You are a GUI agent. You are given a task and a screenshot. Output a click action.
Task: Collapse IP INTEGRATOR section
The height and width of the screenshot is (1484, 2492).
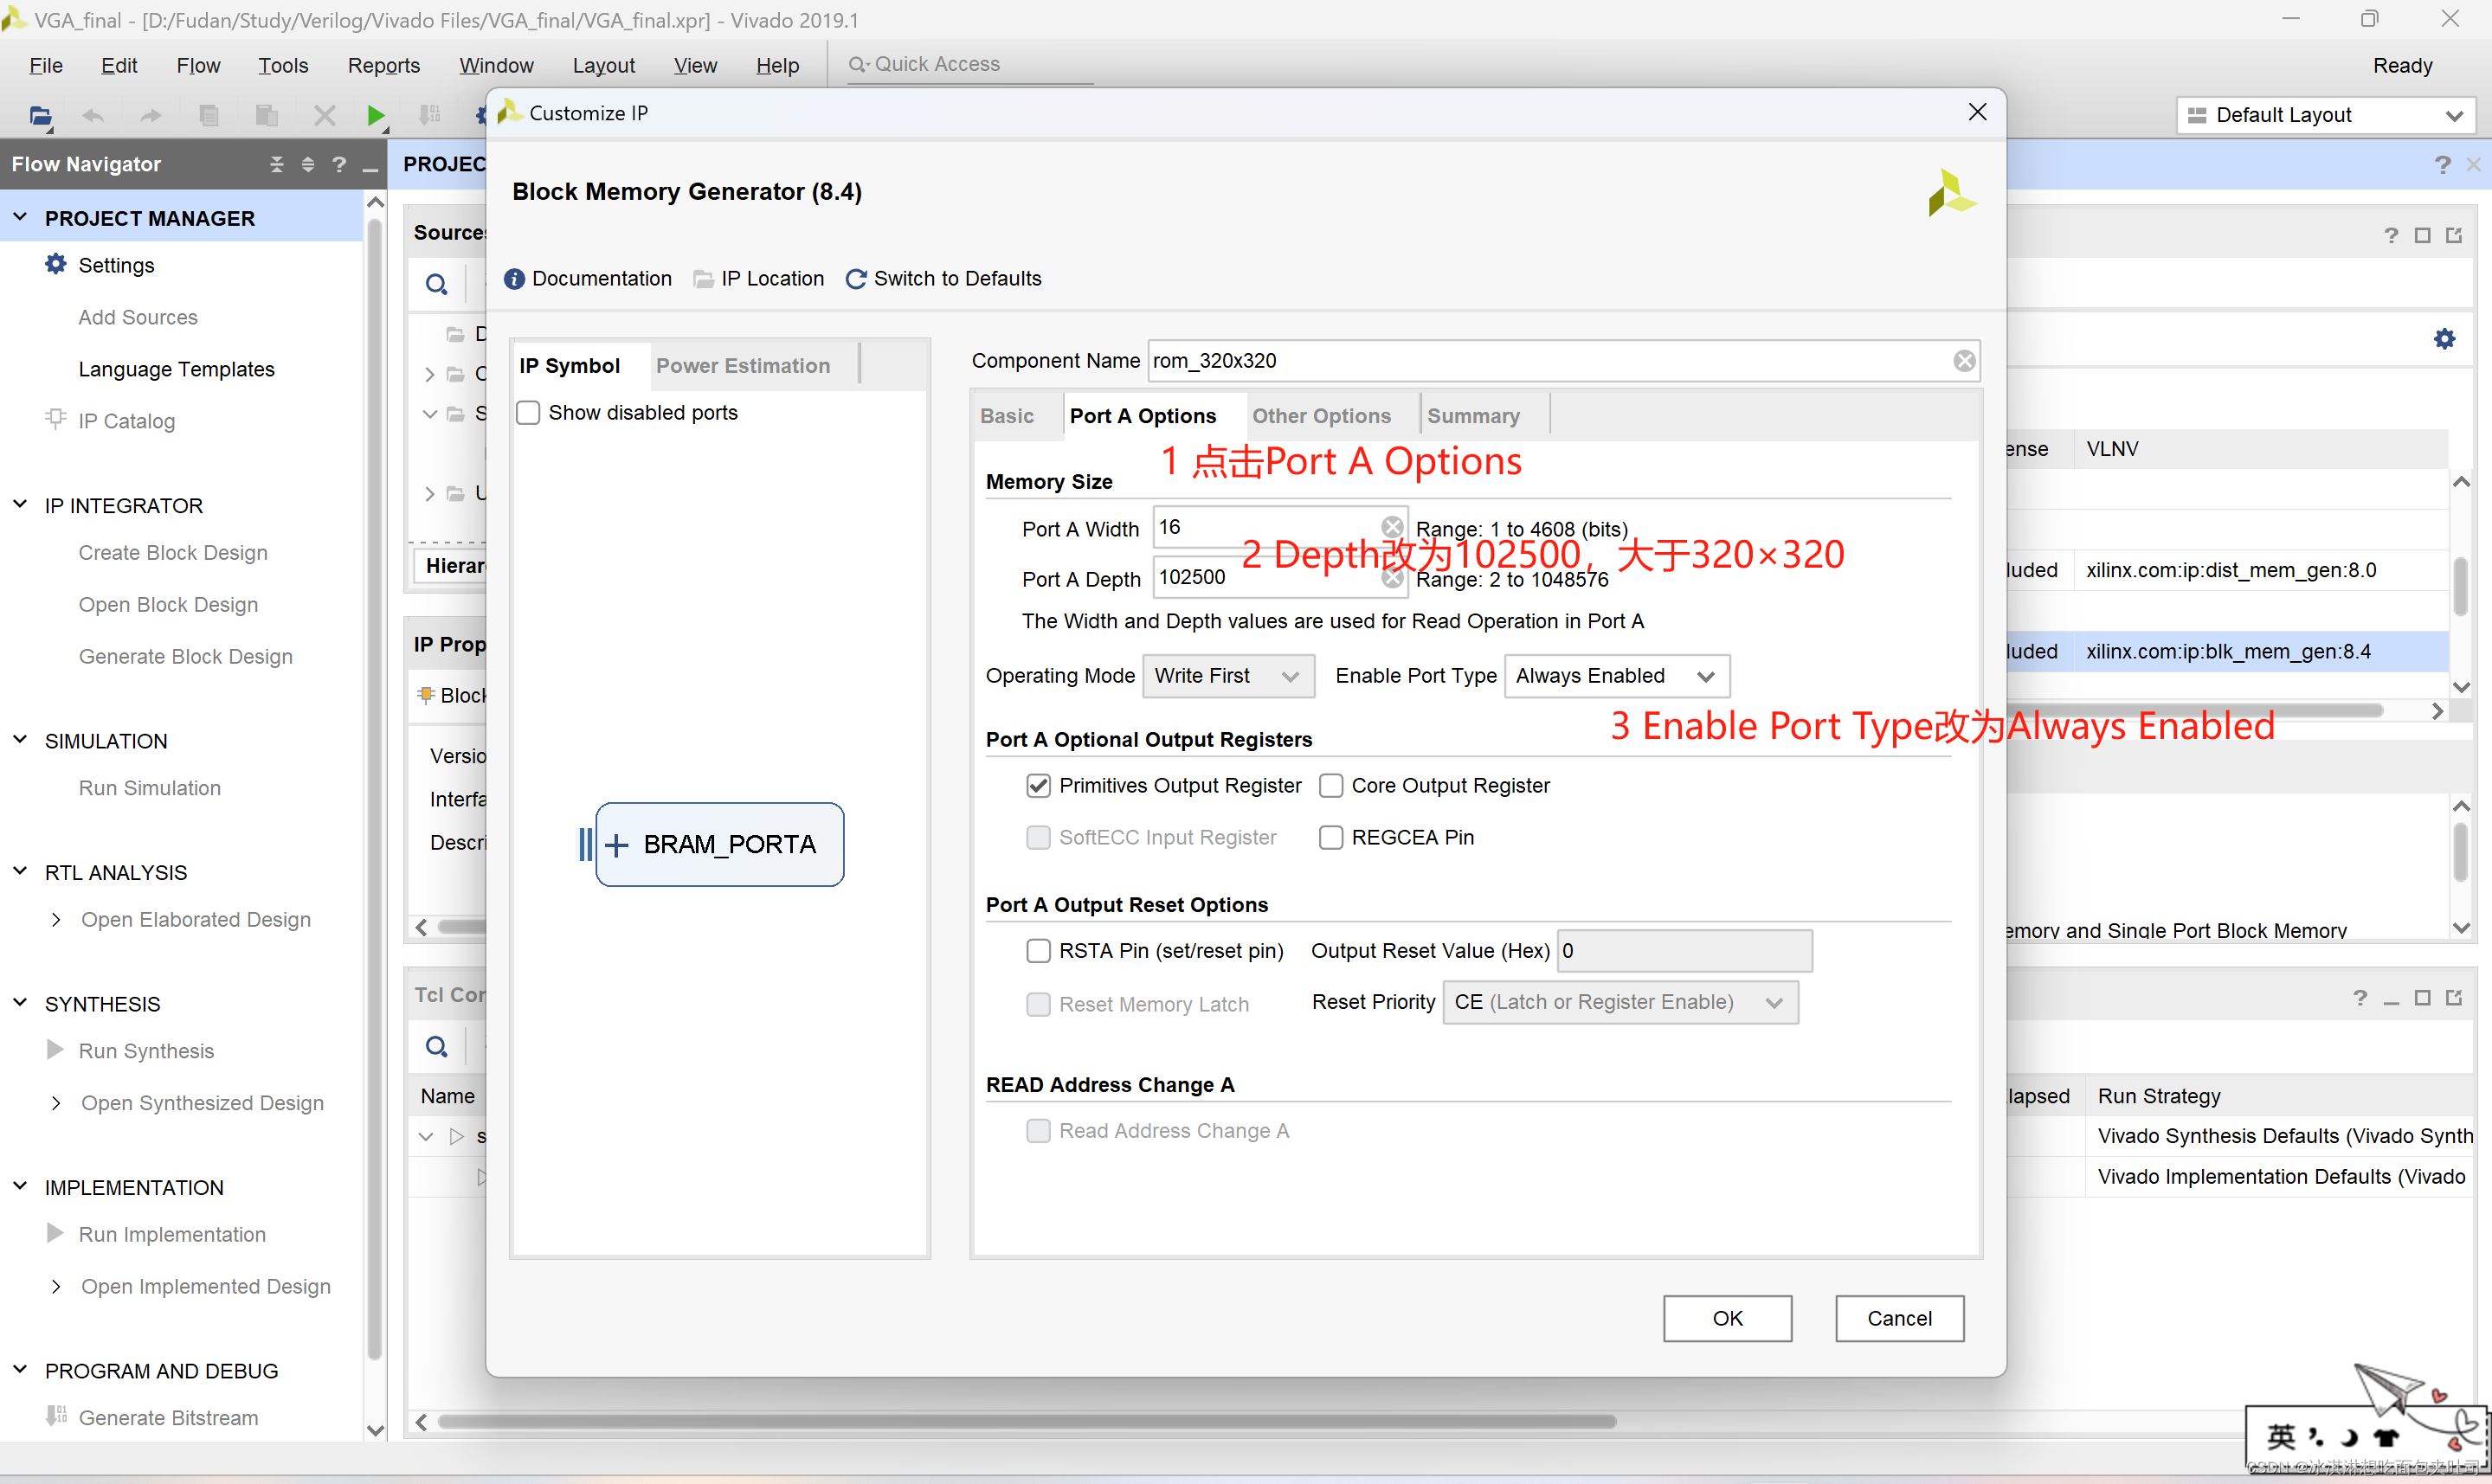point(20,504)
